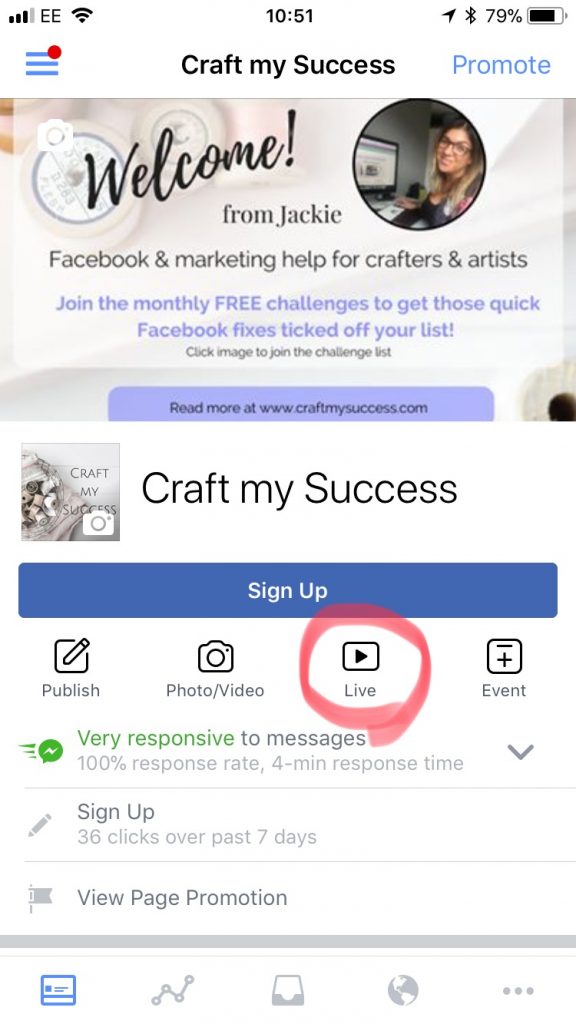This screenshot has height=1024, width=576.
Task: Open View Page Promotion
Action: click(300, 898)
